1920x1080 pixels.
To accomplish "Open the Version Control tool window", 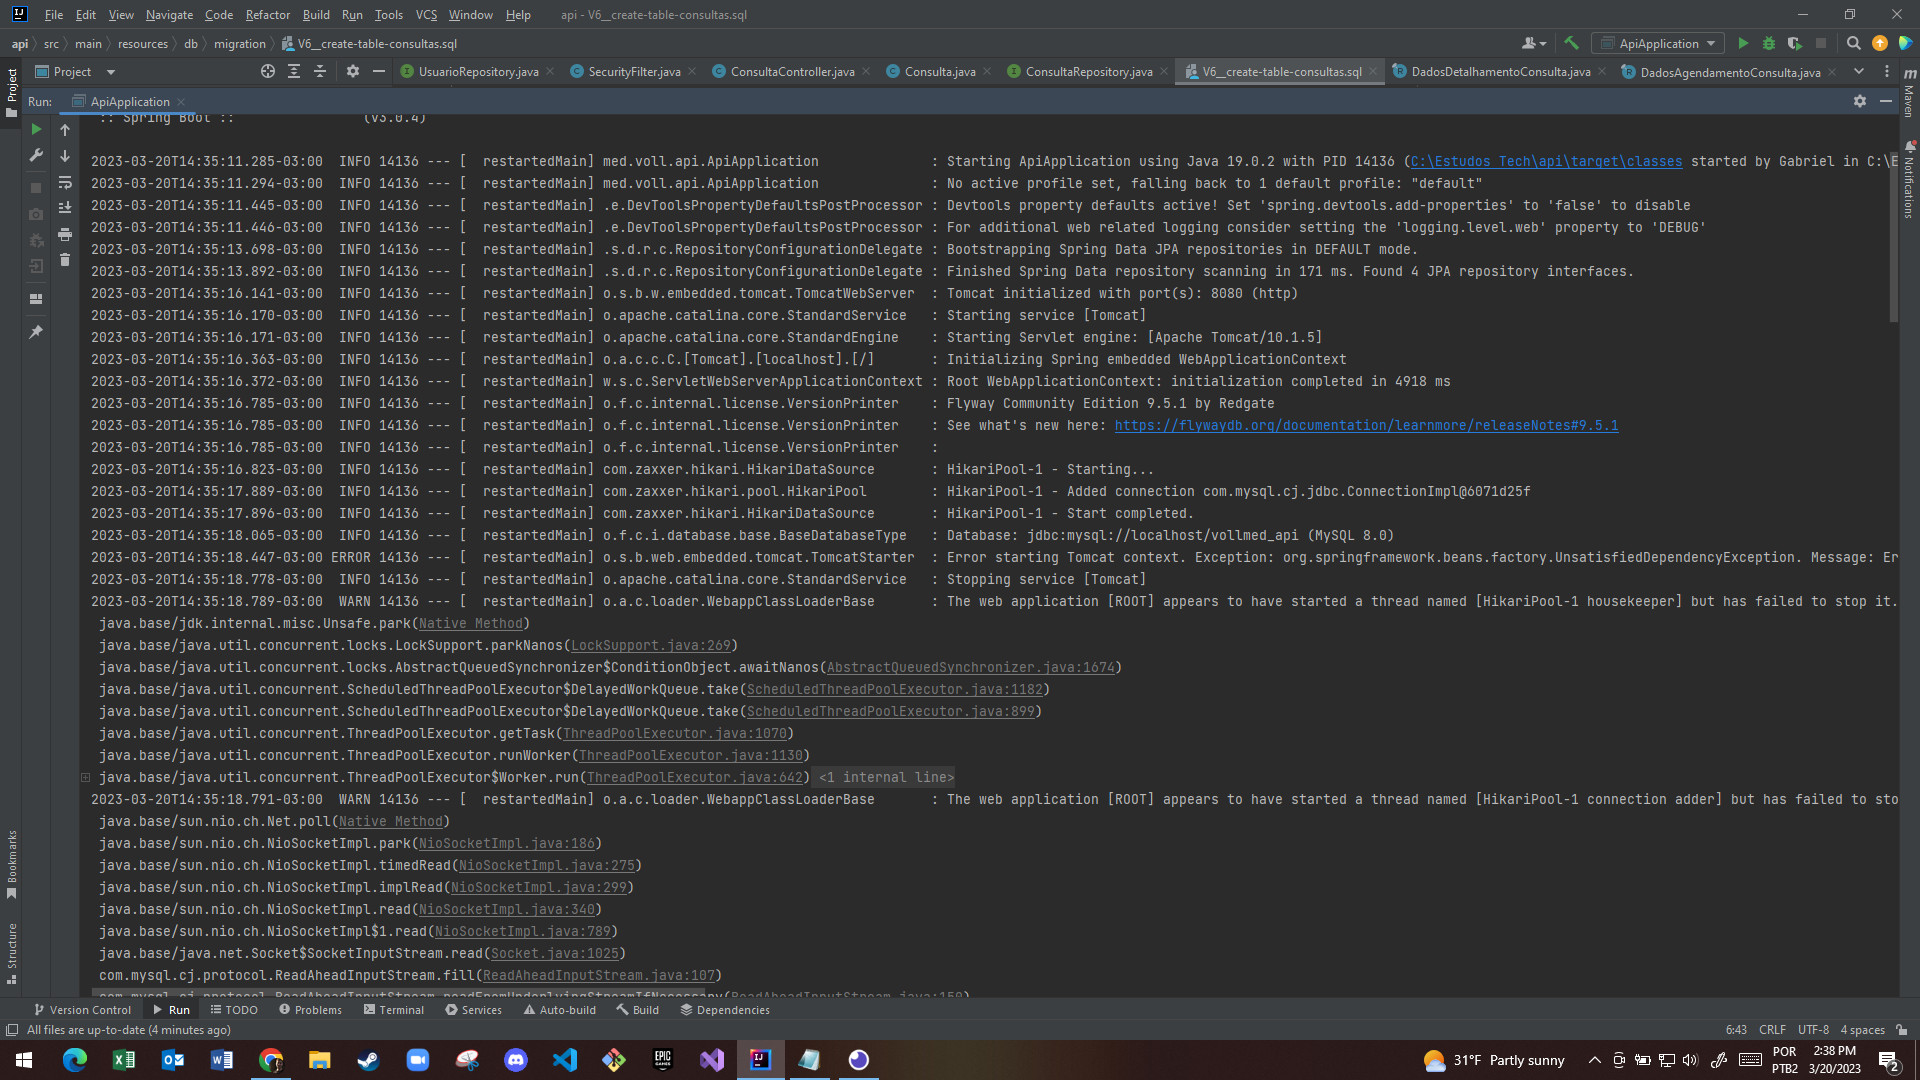I will (x=82, y=1010).
